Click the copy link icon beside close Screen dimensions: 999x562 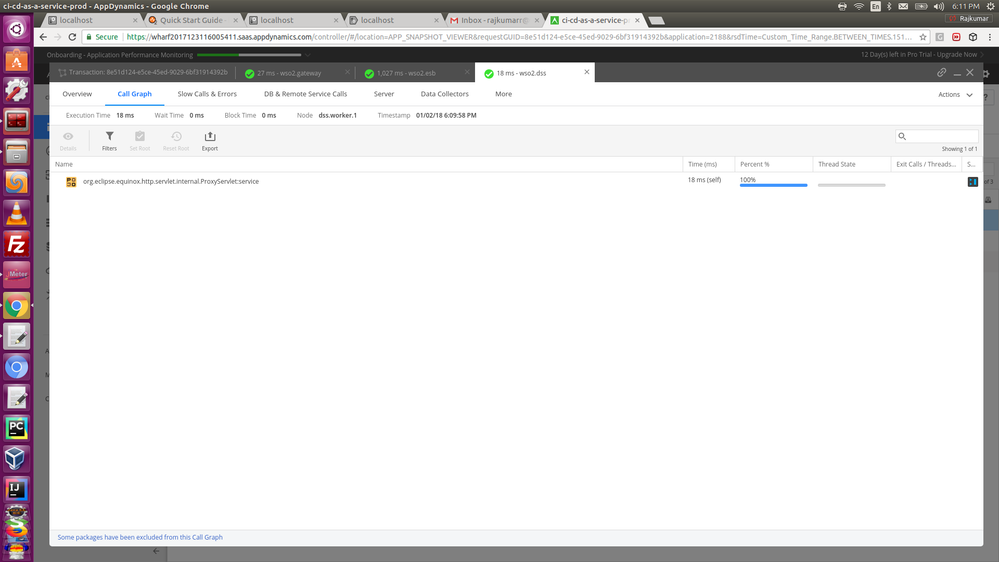pyautogui.click(x=941, y=72)
